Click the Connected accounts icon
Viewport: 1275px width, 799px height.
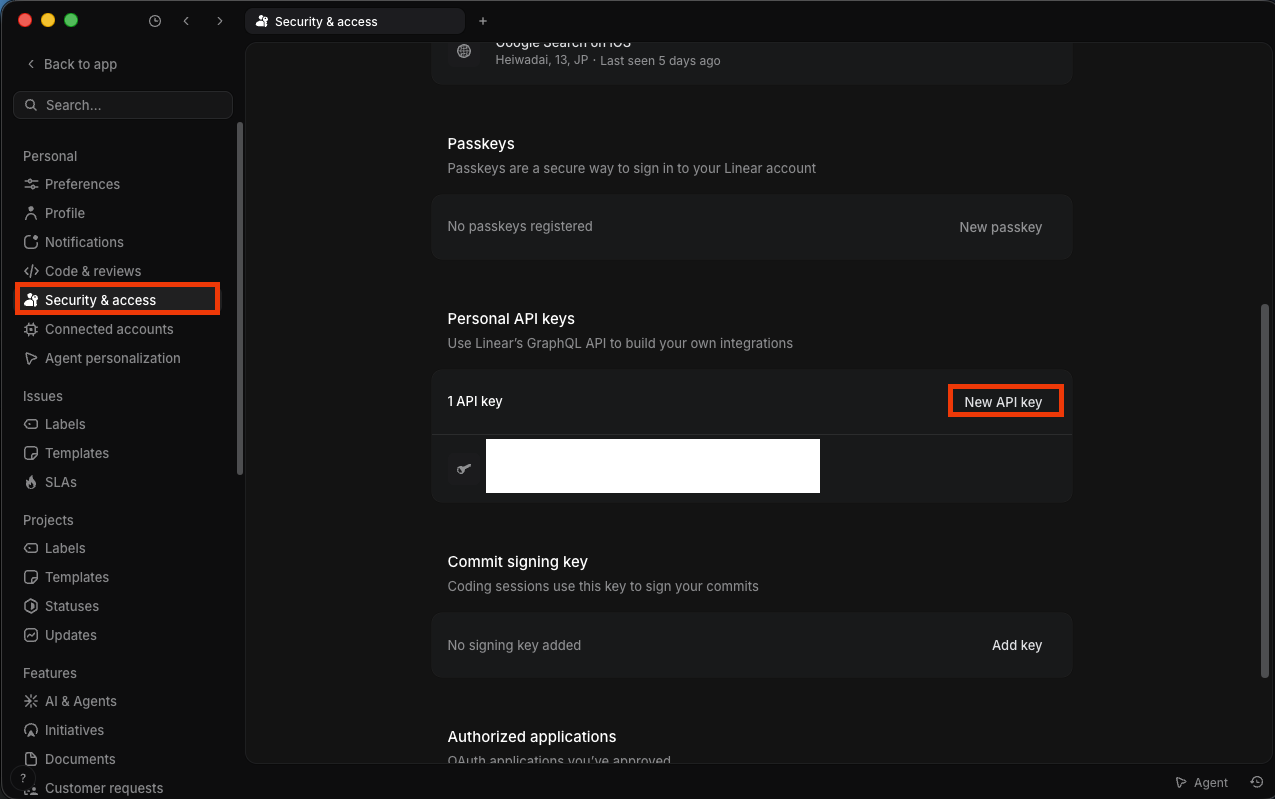[x=31, y=329]
